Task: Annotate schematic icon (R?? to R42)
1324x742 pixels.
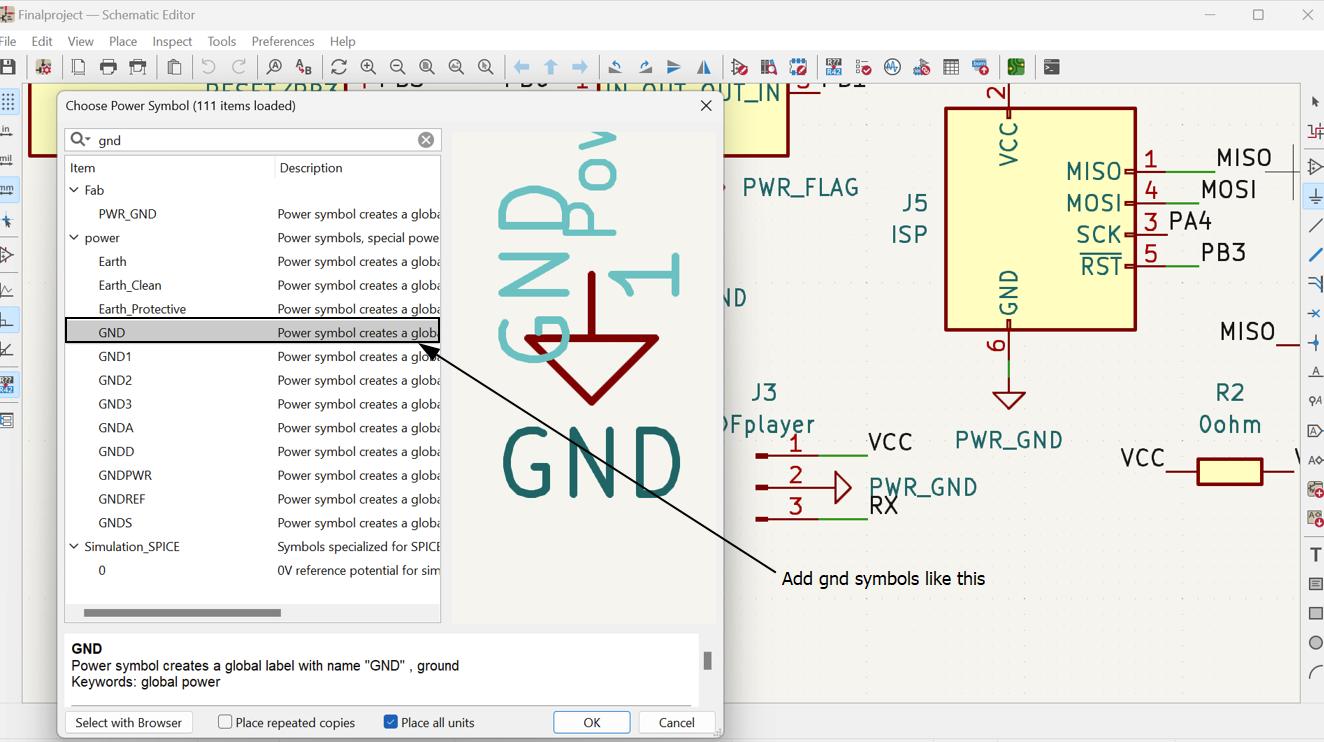Action: coord(834,67)
